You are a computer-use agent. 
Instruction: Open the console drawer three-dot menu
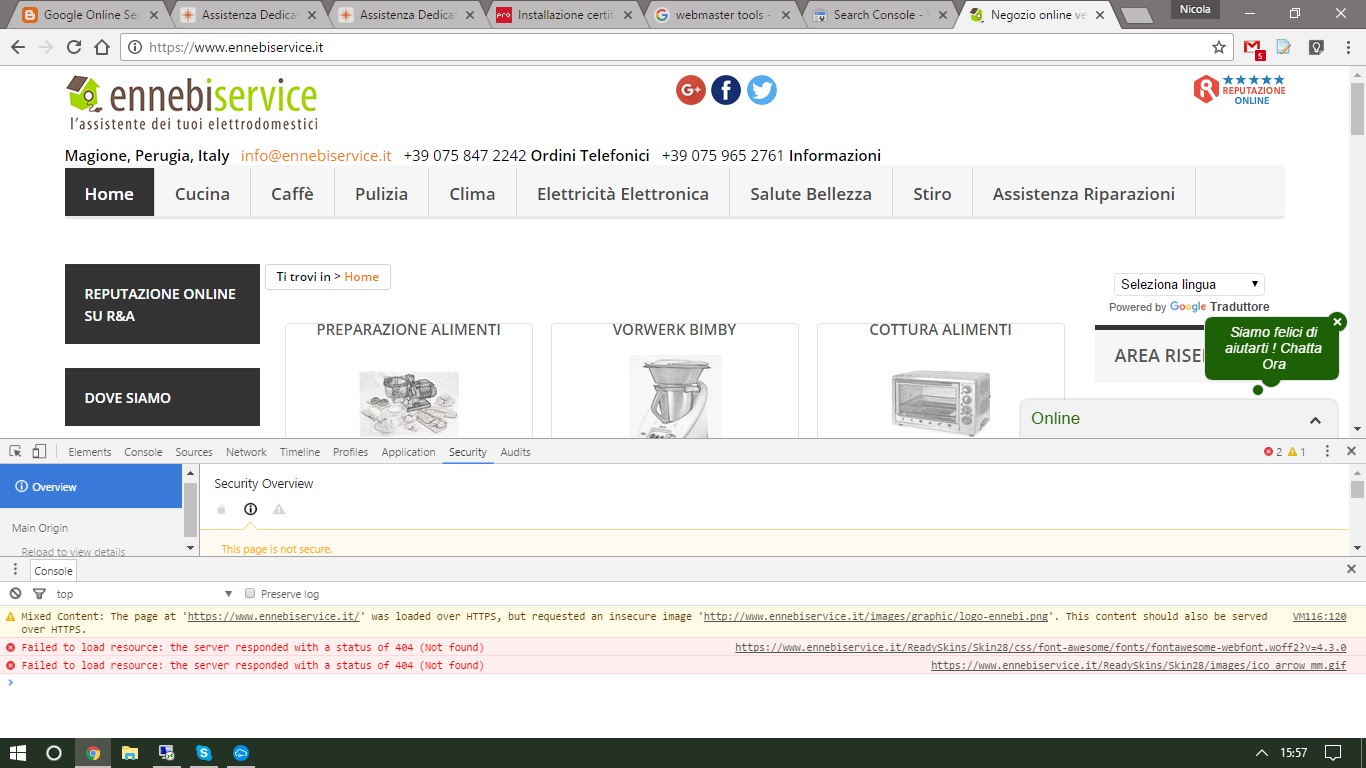15,570
